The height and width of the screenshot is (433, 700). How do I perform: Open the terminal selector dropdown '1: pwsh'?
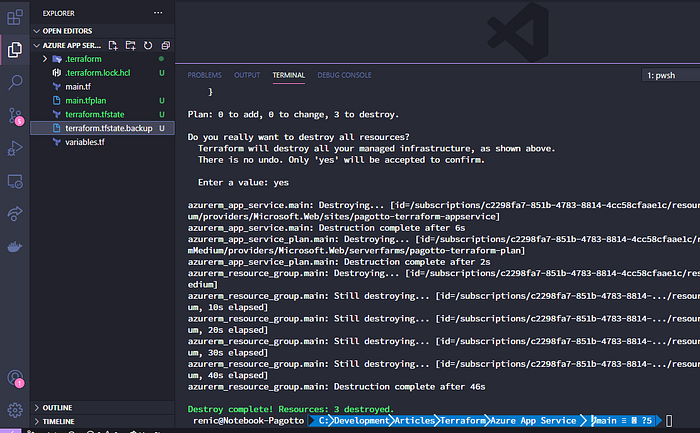tap(671, 75)
